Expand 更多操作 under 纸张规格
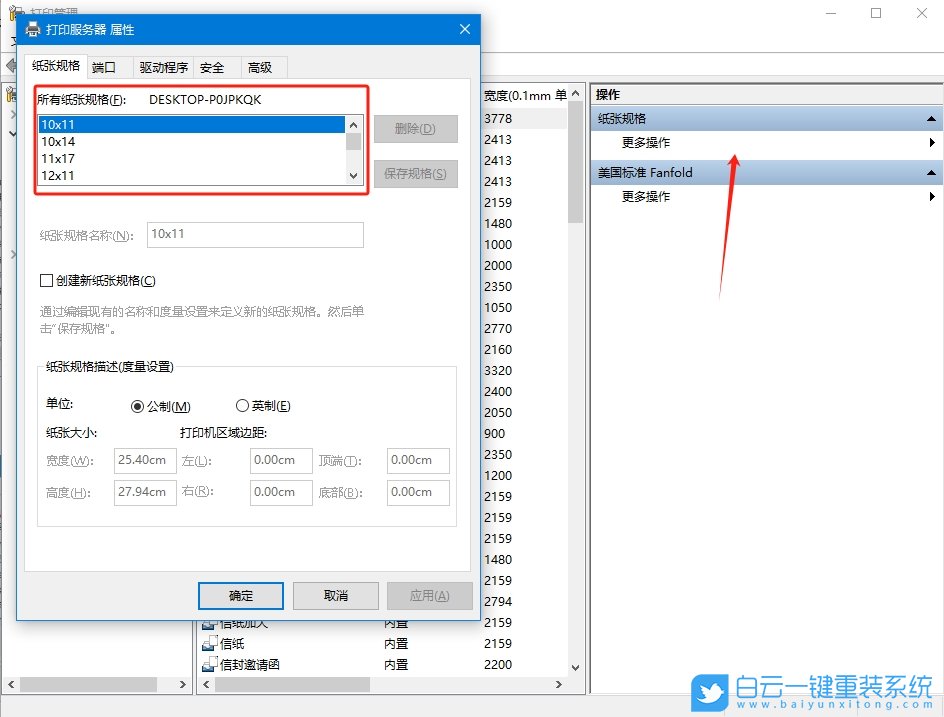This screenshot has height=717, width=944. point(931,143)
